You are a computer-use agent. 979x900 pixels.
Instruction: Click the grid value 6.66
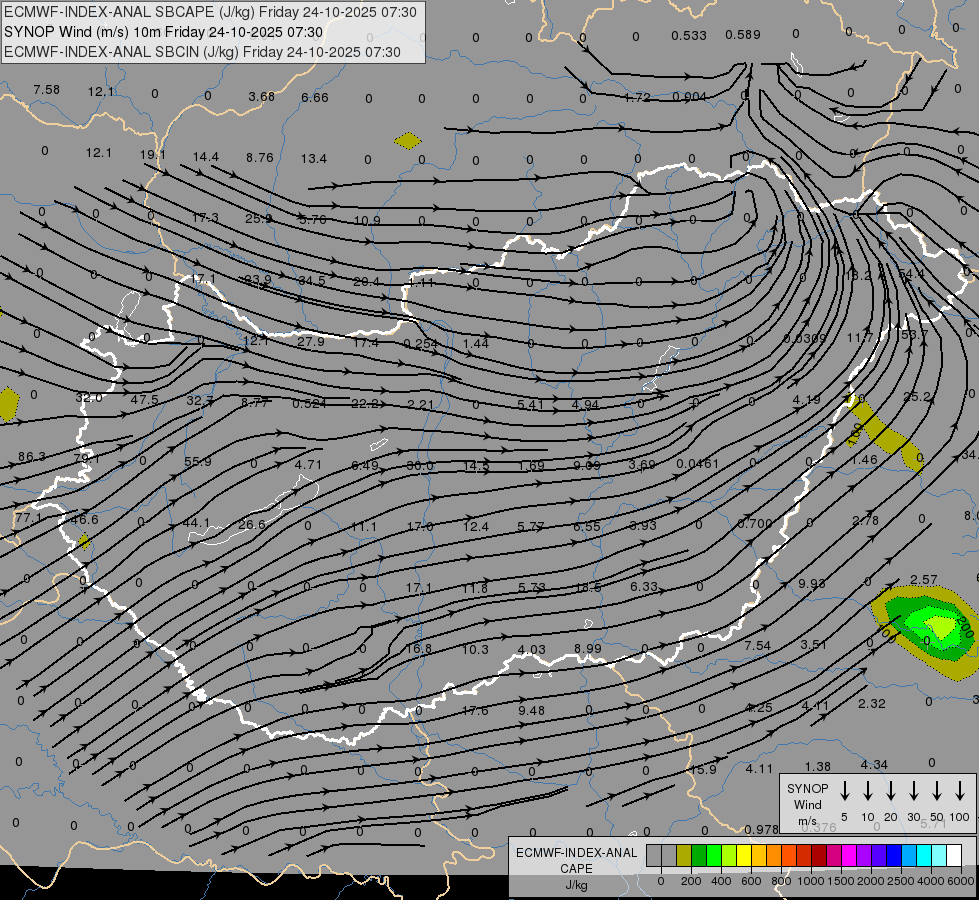tap(315, 97)
